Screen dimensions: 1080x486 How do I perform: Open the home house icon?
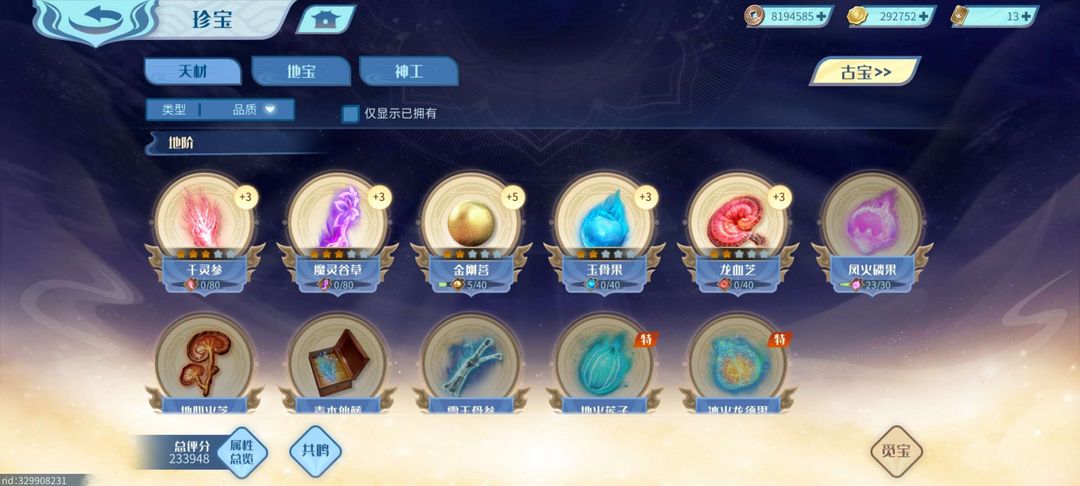pos(324,19)
